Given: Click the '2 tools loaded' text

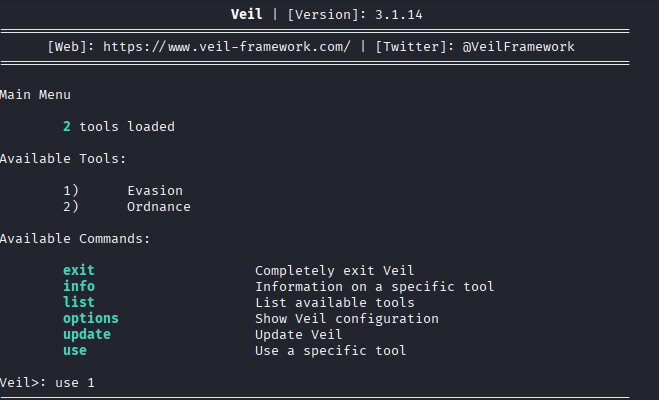Looking at the screenshot, I should [118, 127].
